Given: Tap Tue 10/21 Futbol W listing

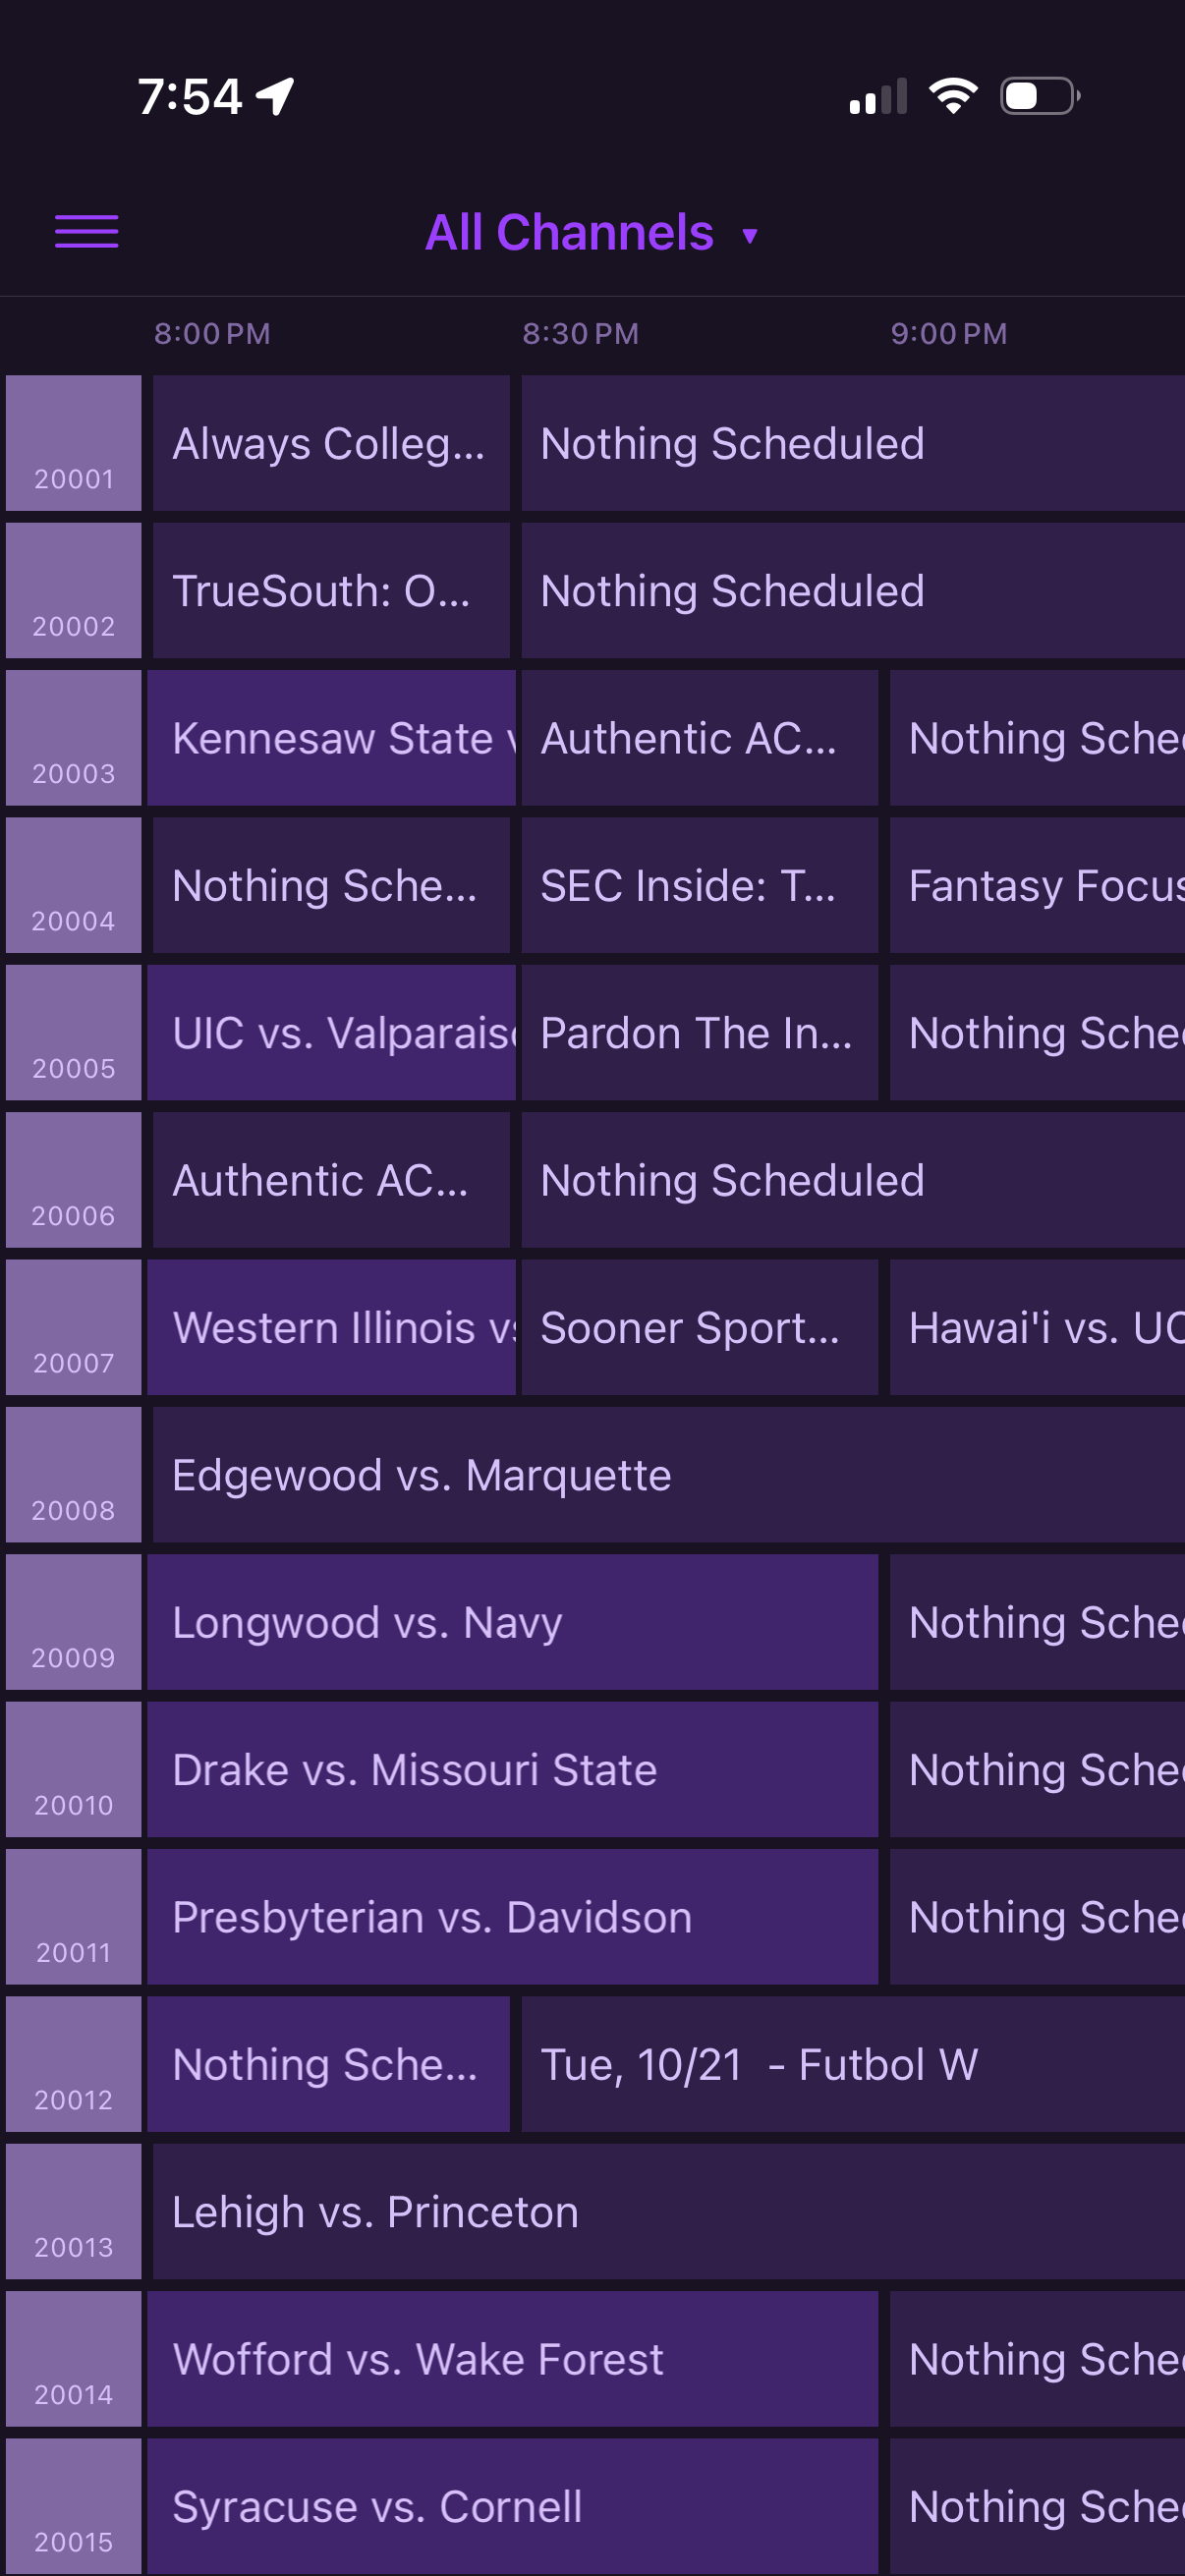Looking at the screenshot, I should pyautogui.click(x=852, y=2065).
